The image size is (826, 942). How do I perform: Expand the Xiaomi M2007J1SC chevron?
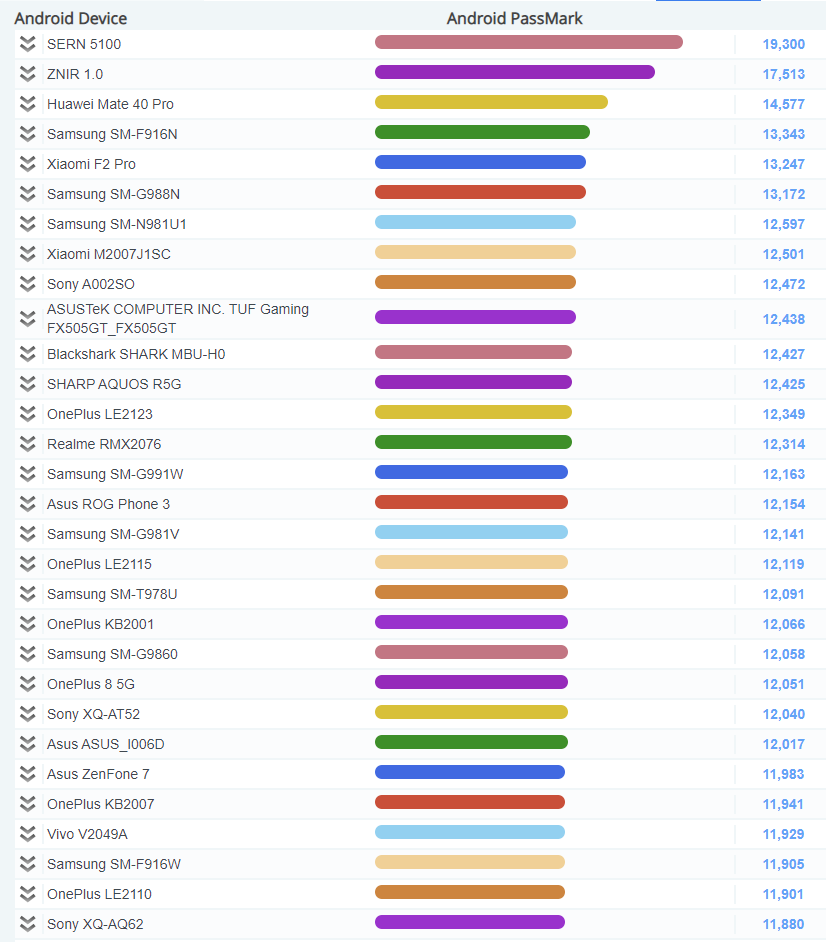point(28,254)
